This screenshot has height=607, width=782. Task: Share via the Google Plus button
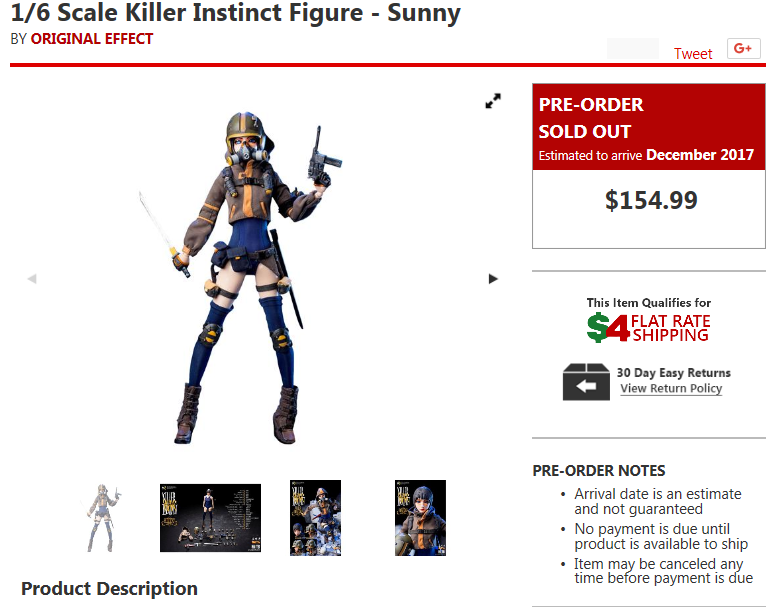(743, 48)
